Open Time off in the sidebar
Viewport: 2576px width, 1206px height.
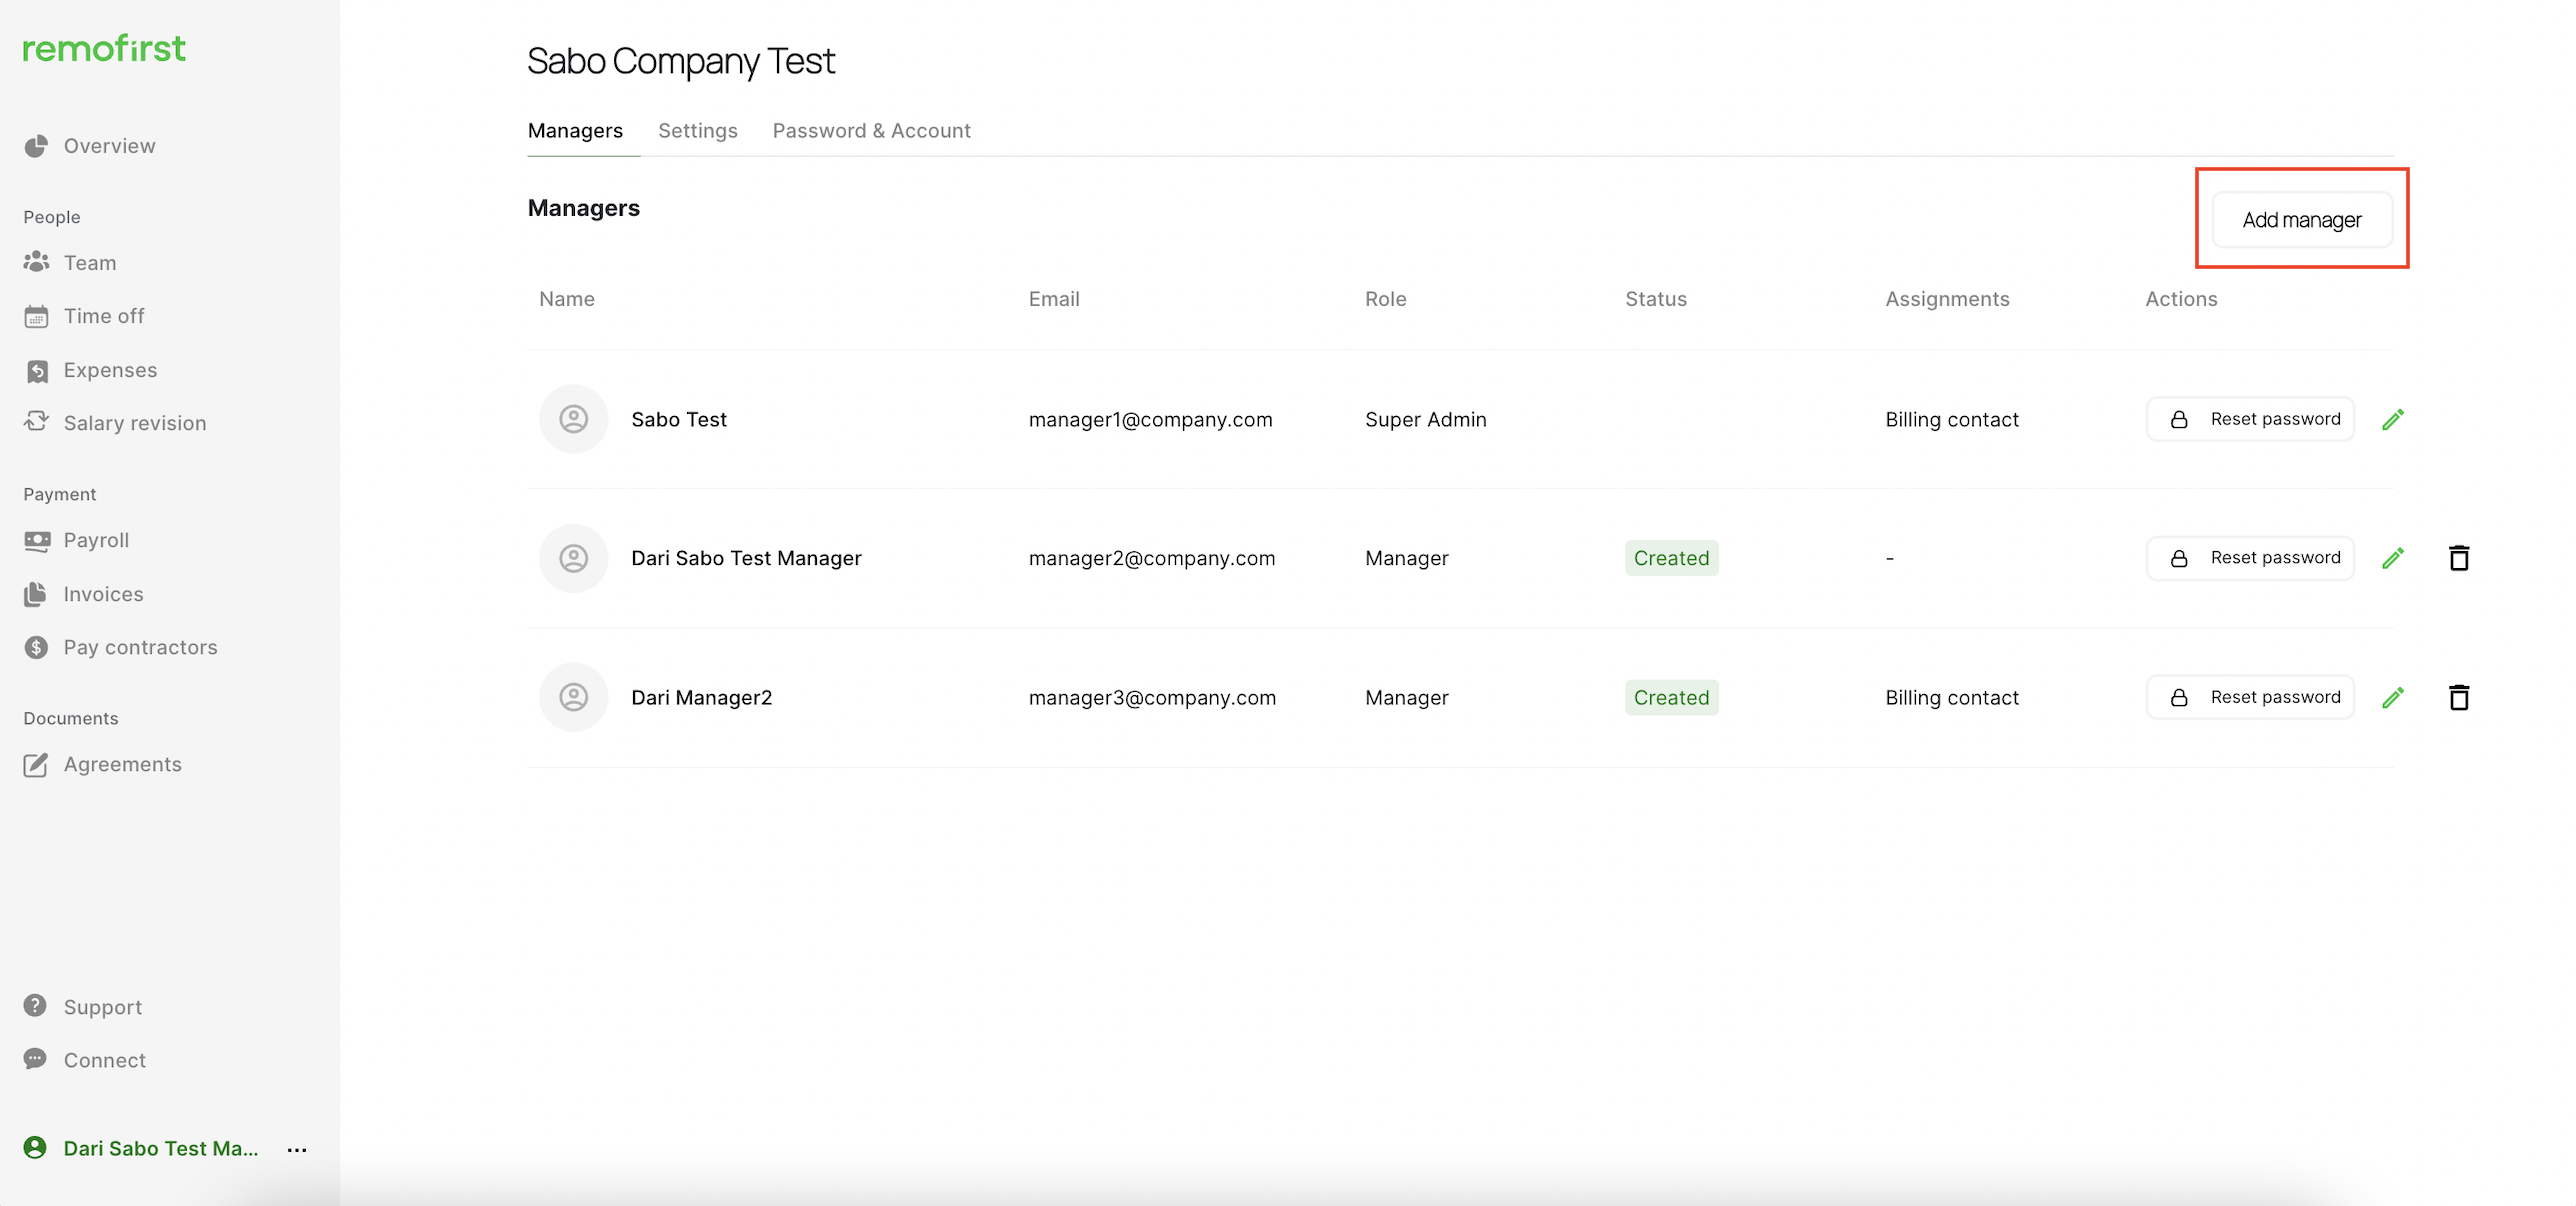pos(104,316)
